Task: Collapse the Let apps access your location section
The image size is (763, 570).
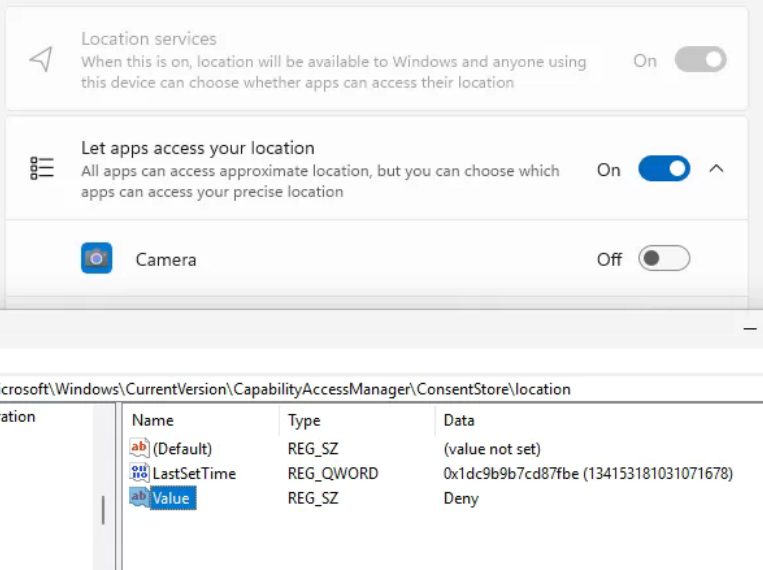Action: (716, 169)
